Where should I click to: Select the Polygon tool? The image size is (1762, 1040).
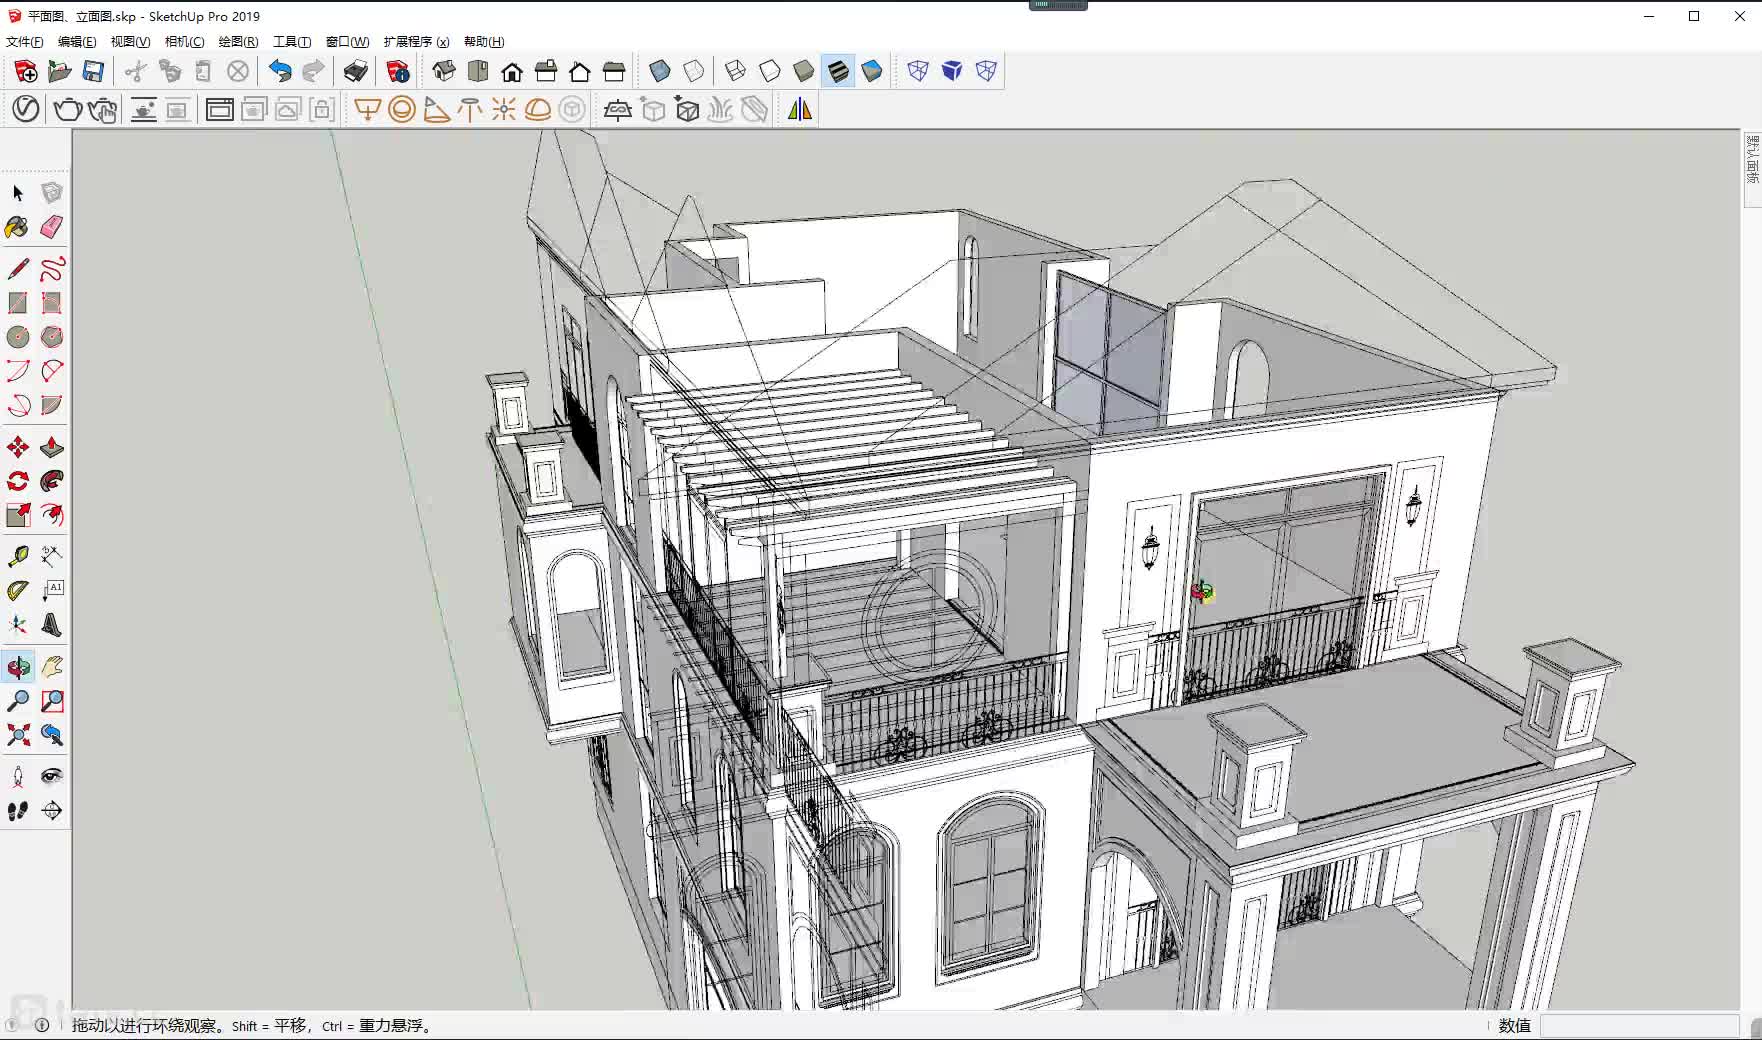tap(52, 337)
